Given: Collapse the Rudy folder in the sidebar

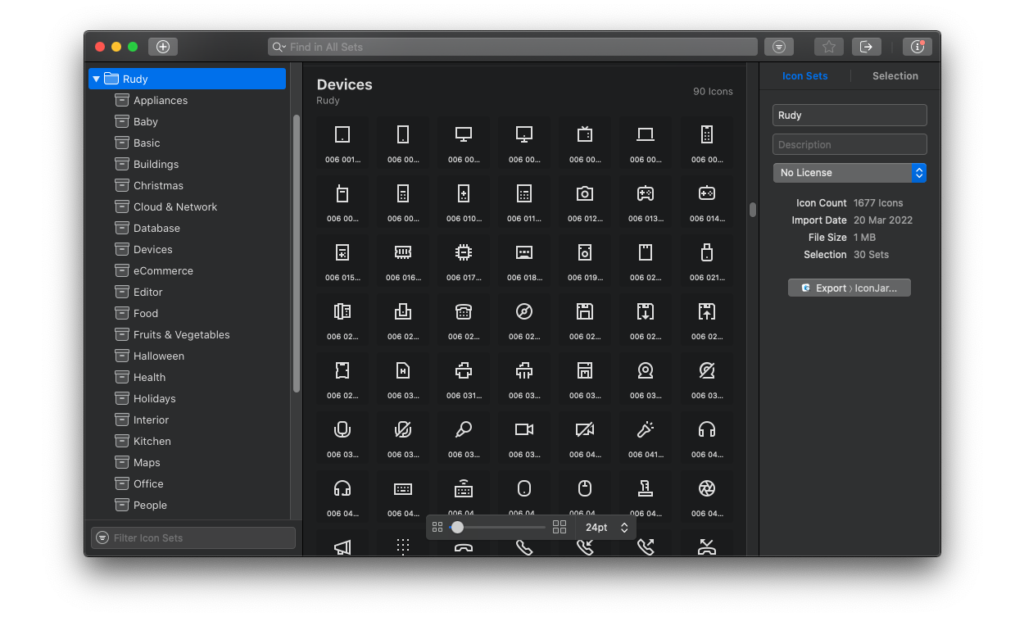Looking at the screenshot, I should [x=97, y=78].
